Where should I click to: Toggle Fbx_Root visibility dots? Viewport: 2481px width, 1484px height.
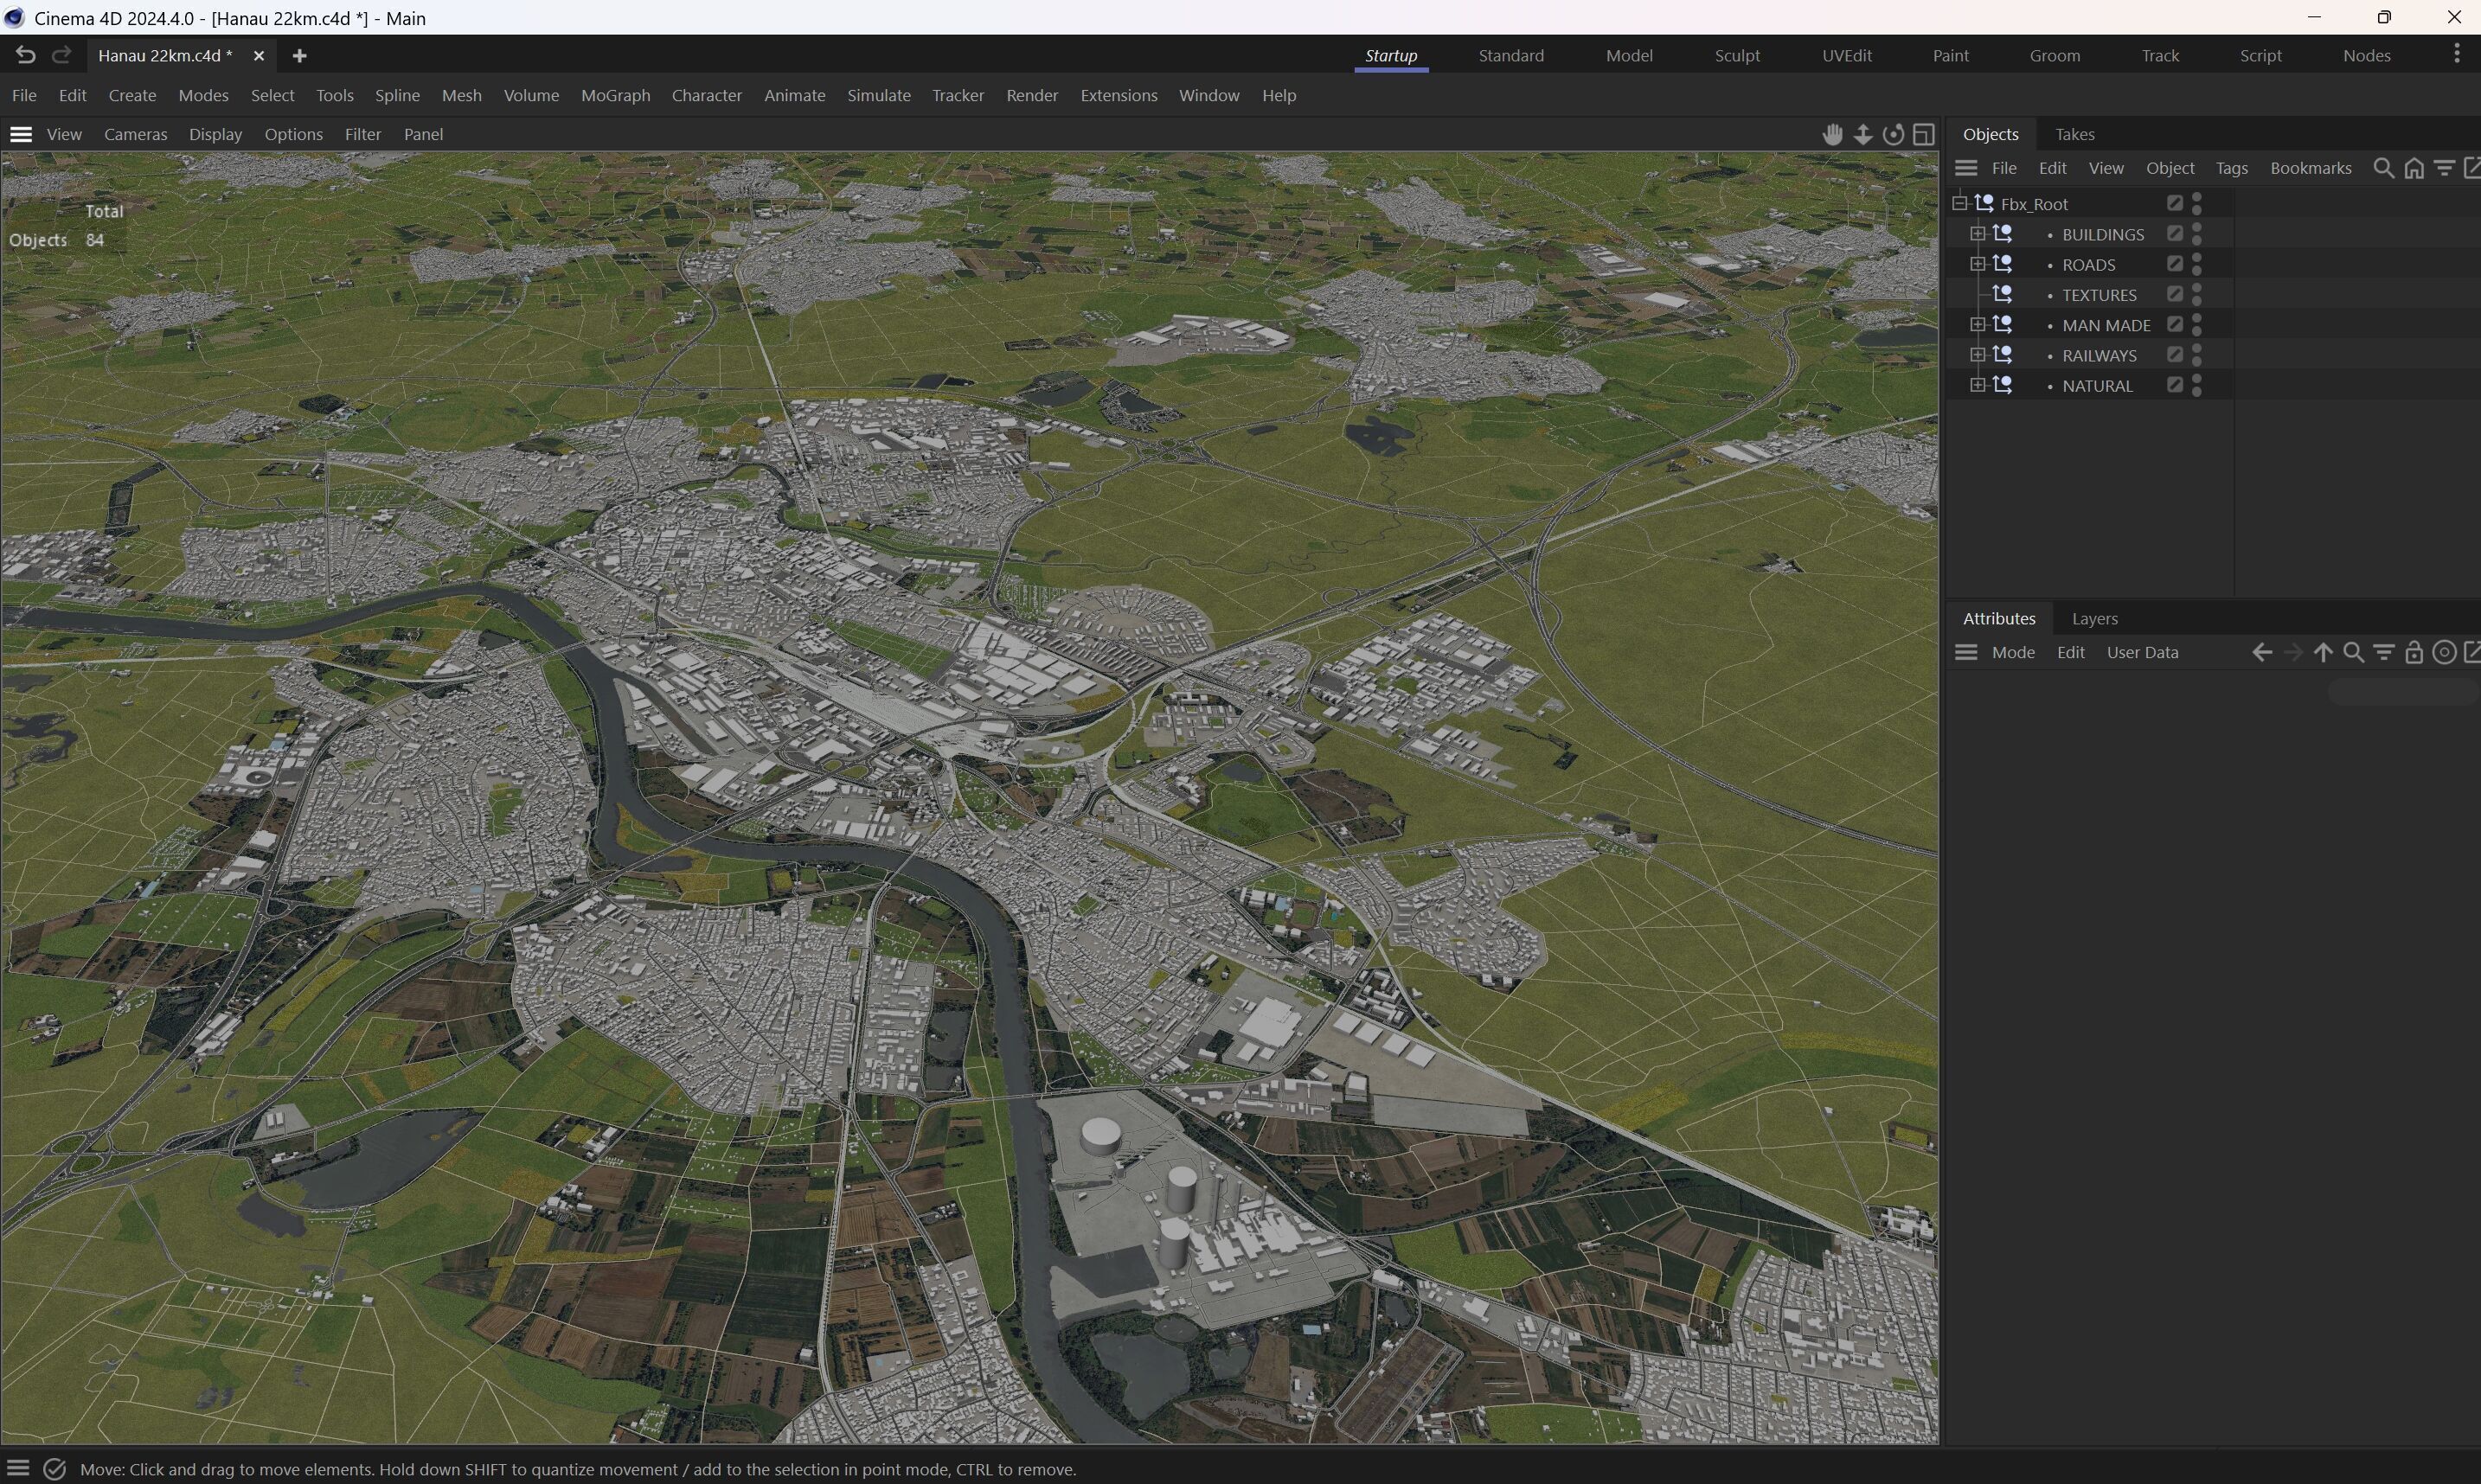tap(2197, 203)
